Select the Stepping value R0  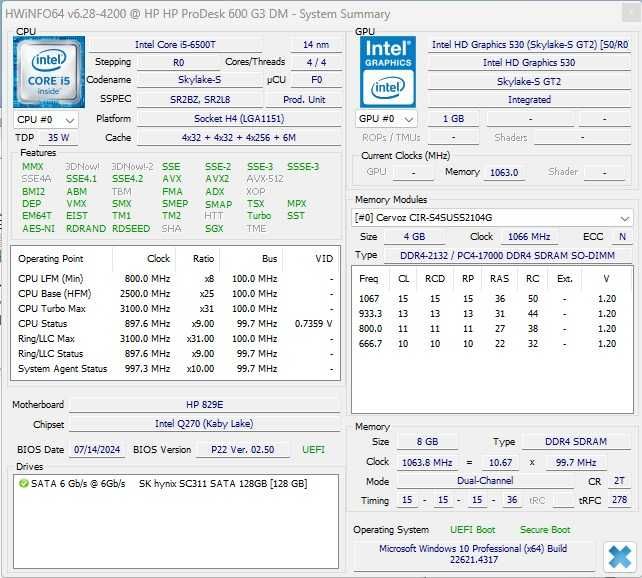tap(179, 62)
